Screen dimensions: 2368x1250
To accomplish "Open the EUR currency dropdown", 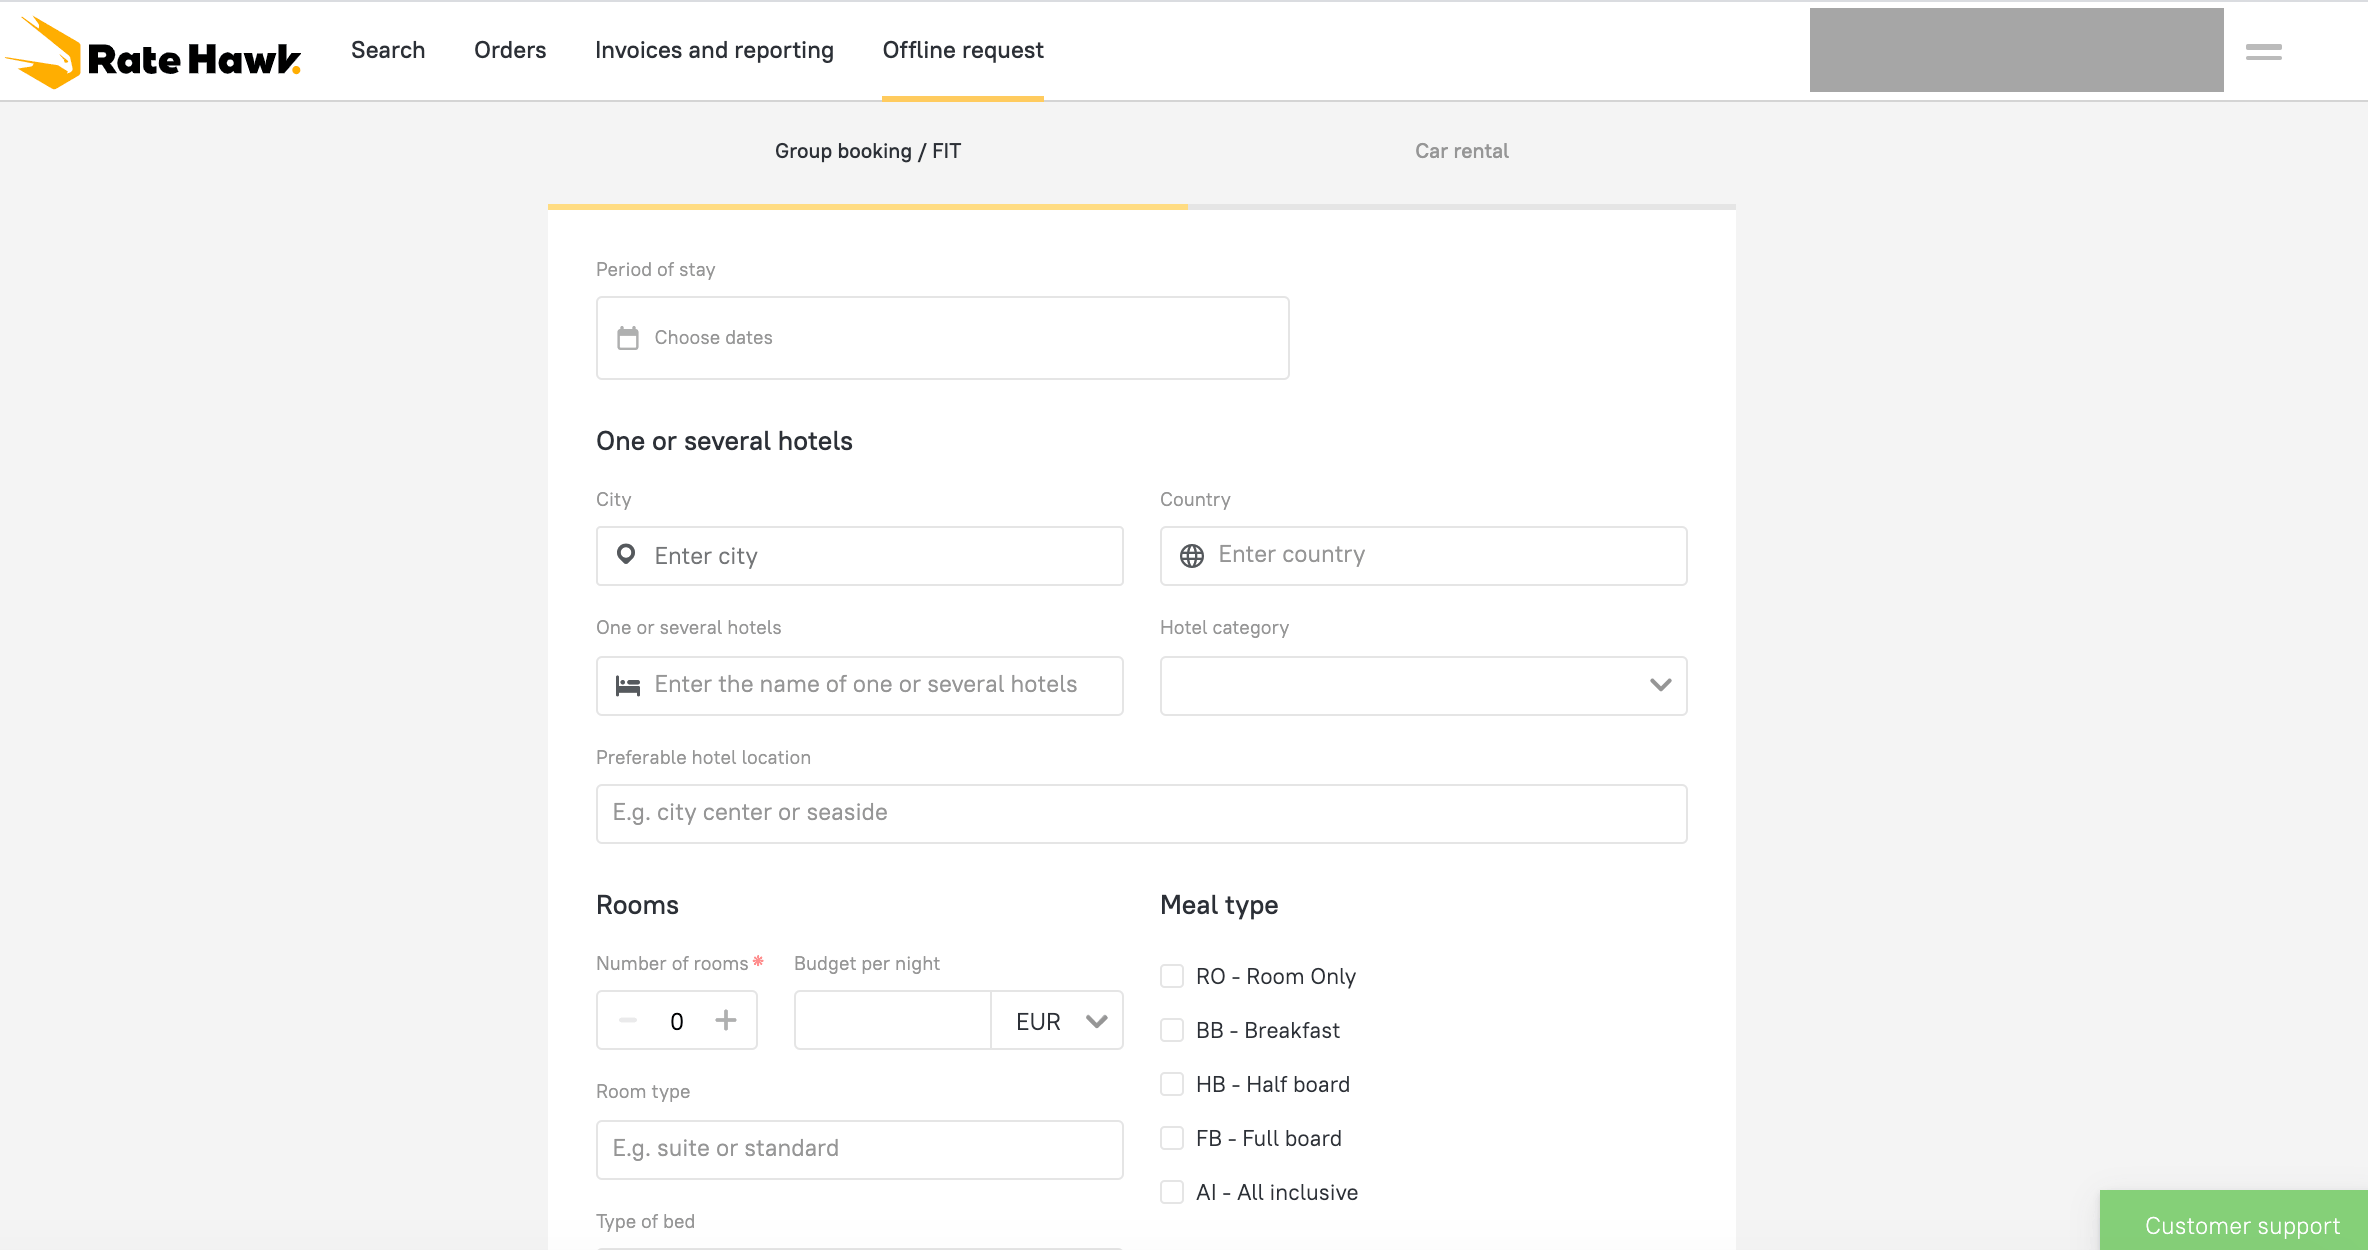I will tap(1058, 1021).
